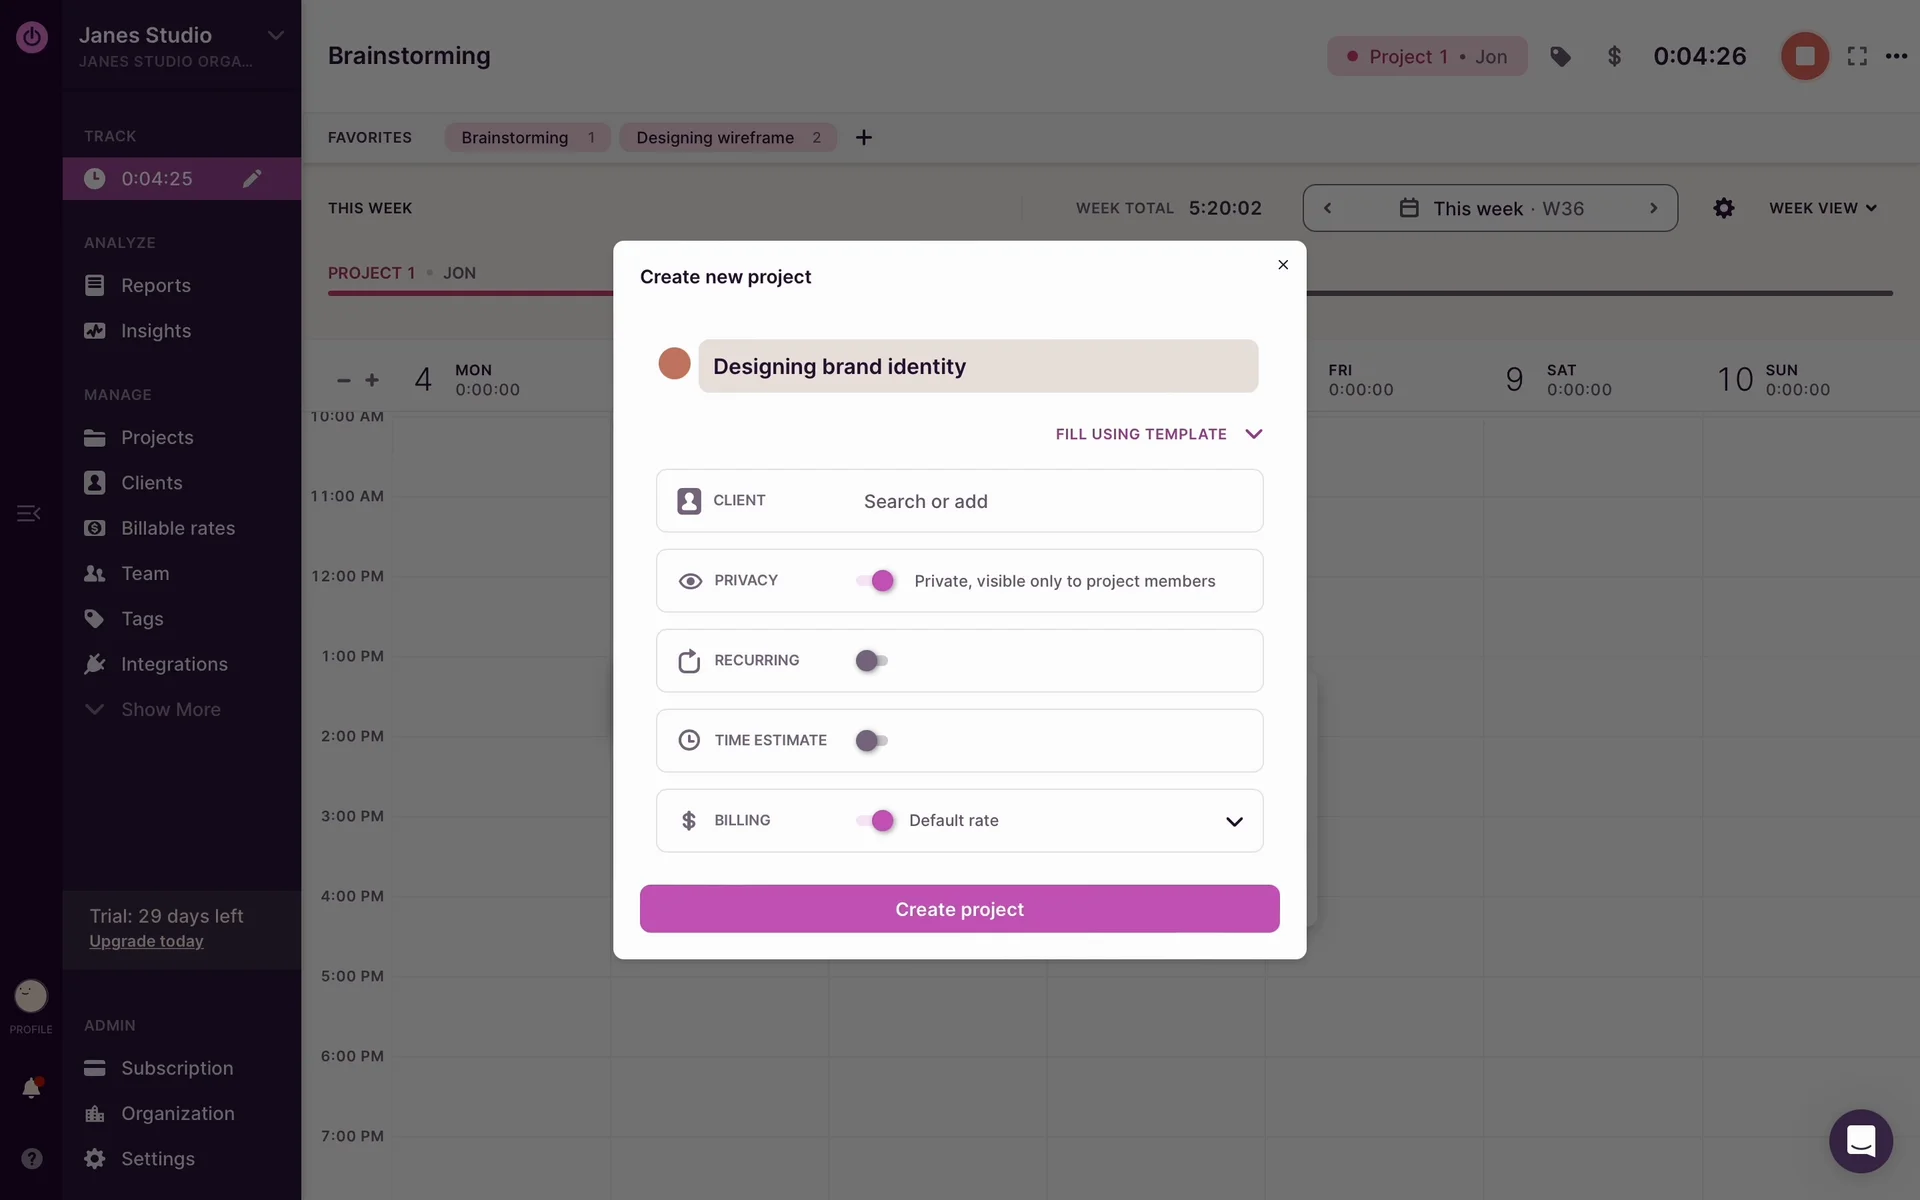1920x1200 pixels.
Task: Enable the Recurring toggle
Action: [x=872, y=661]
